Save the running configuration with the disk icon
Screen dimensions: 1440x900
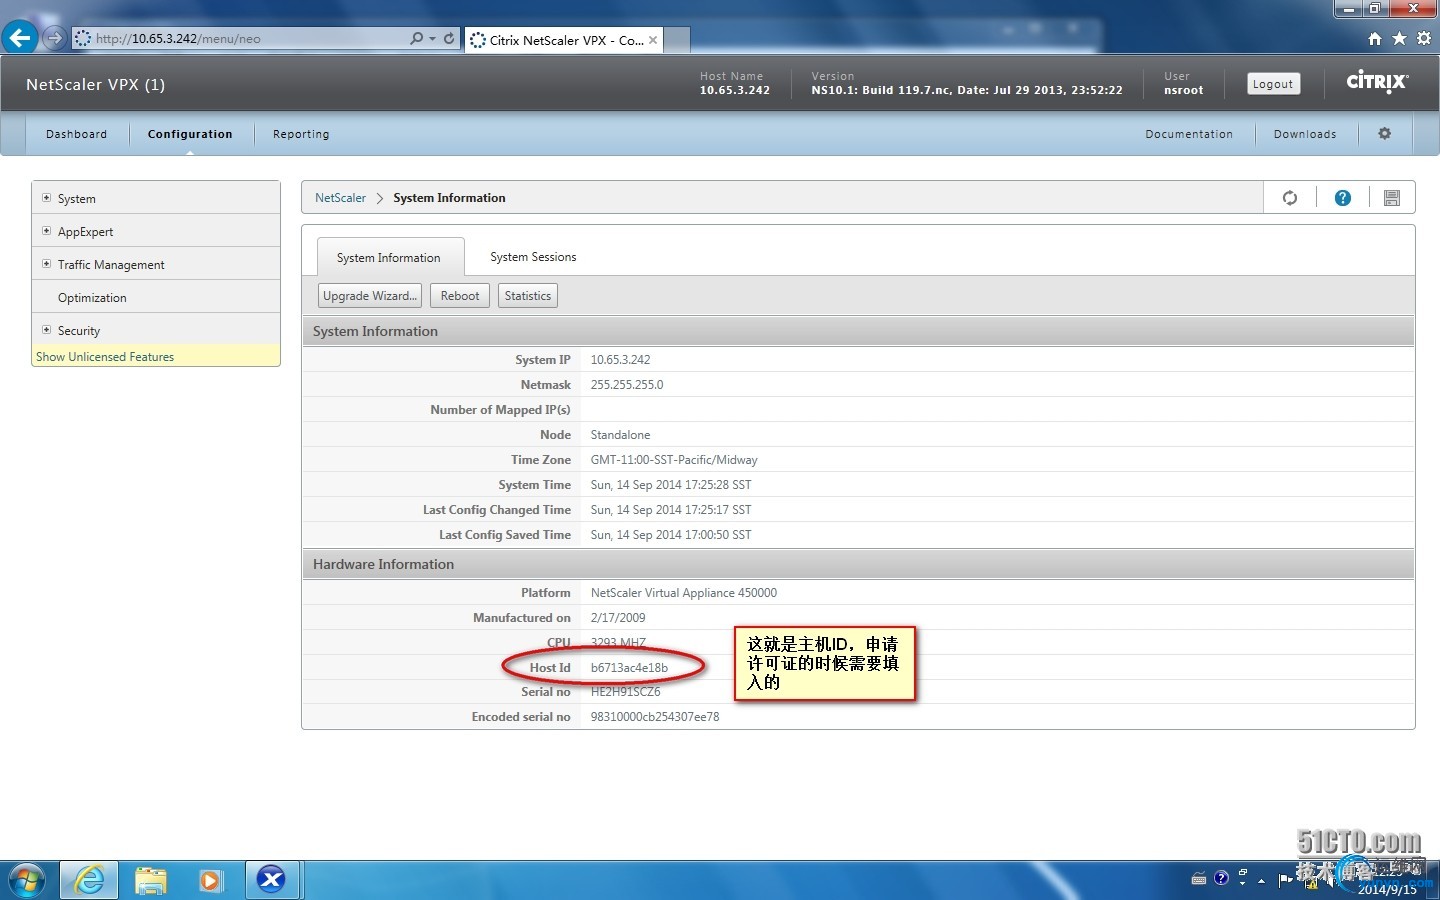(1392, 198)
